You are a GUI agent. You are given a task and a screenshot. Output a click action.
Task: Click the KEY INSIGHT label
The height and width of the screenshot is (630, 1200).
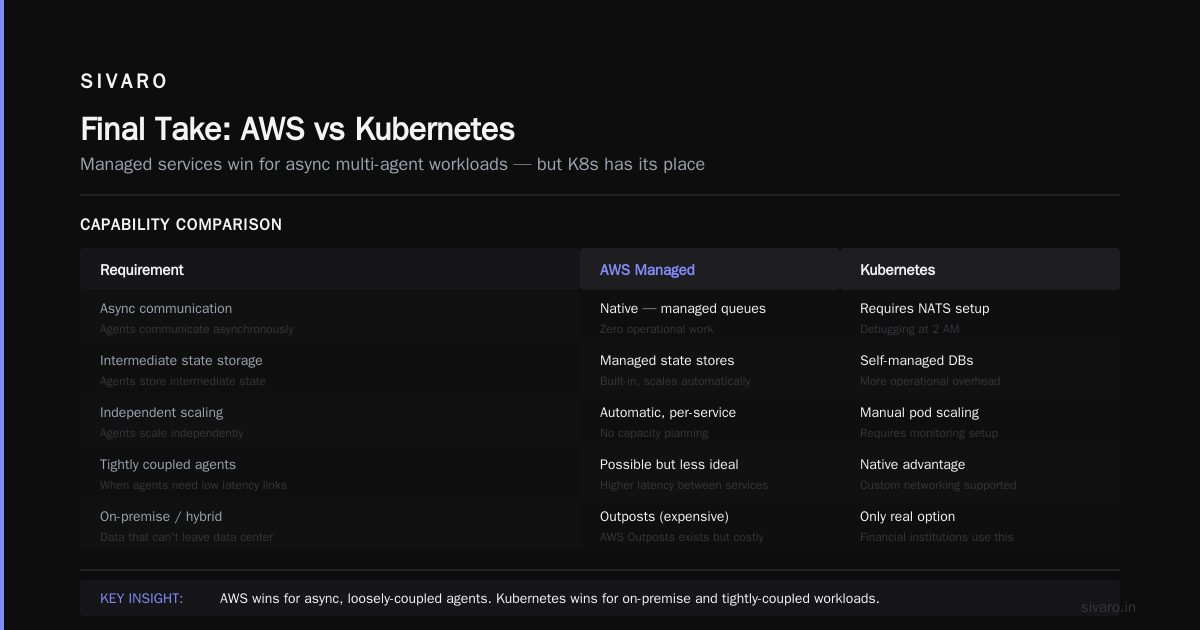click(x=141, y=598)
